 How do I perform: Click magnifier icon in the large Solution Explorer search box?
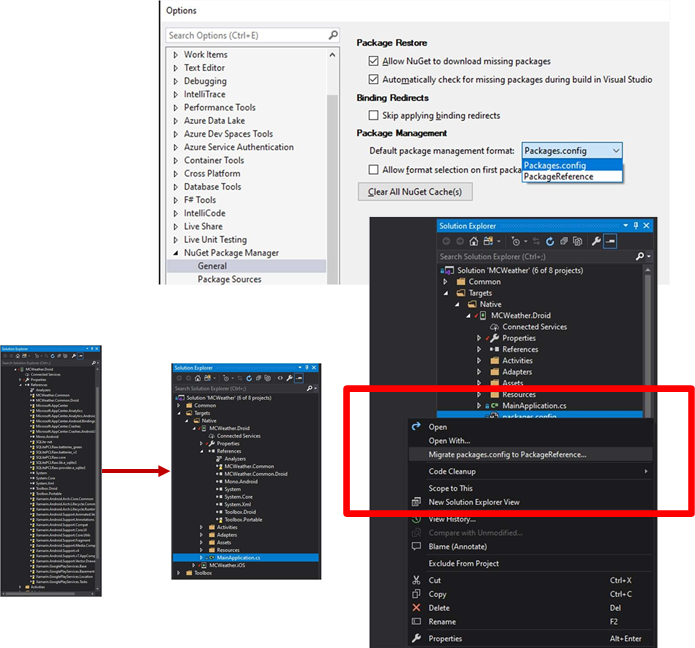tap(640, 256)
